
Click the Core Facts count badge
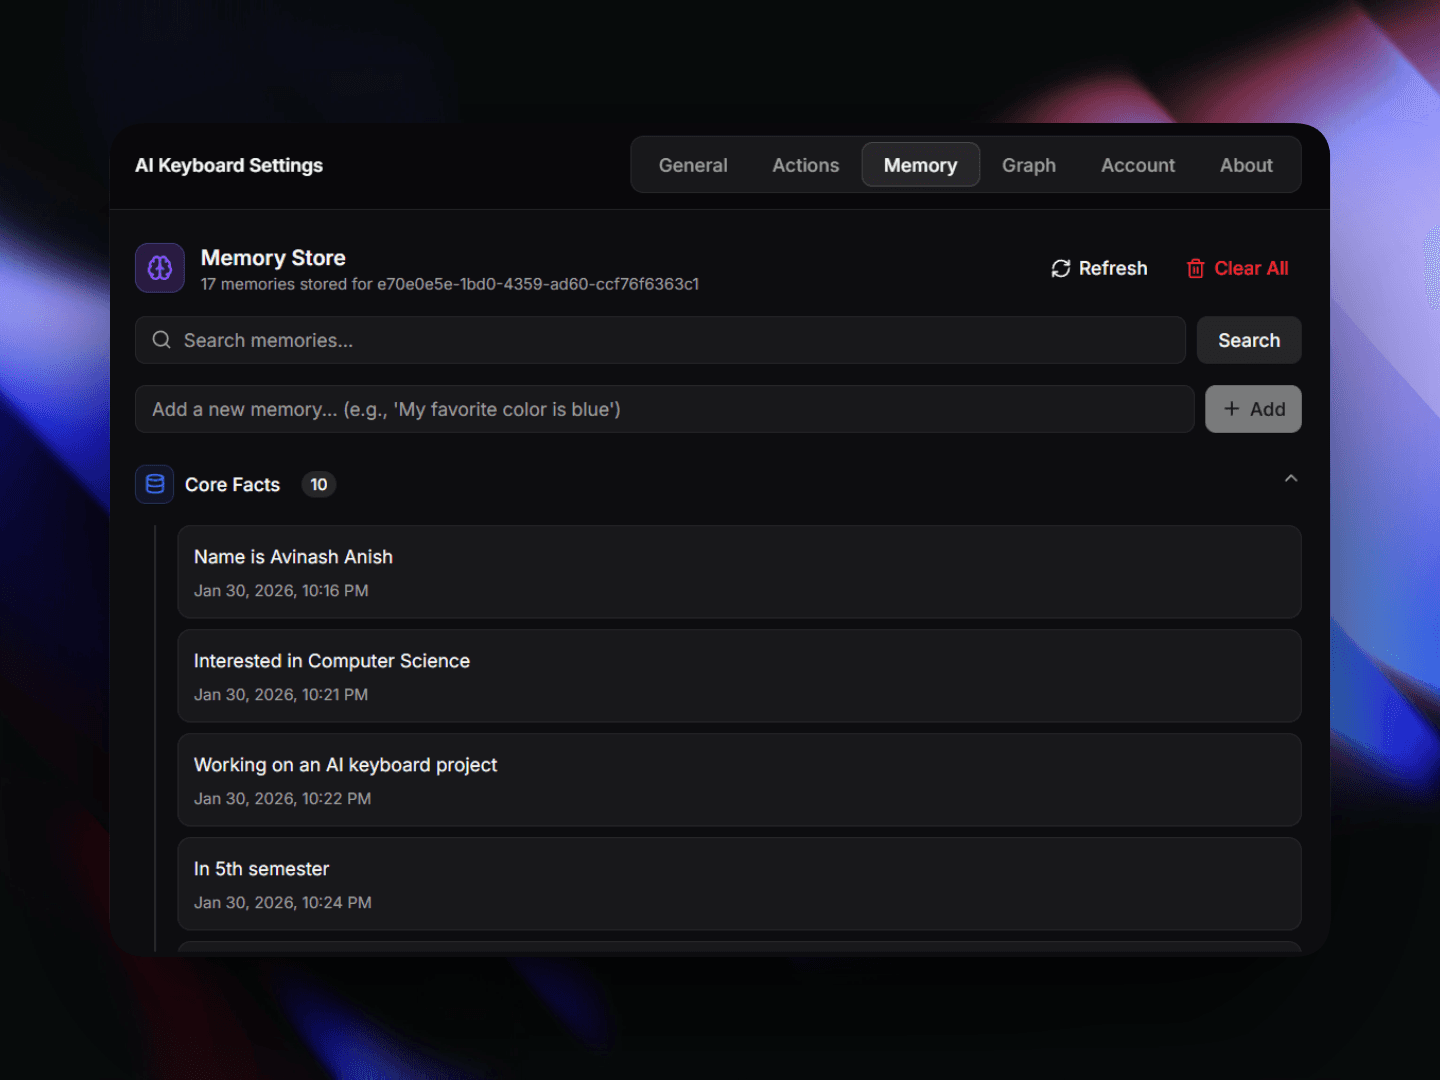(x=318, y=484)
